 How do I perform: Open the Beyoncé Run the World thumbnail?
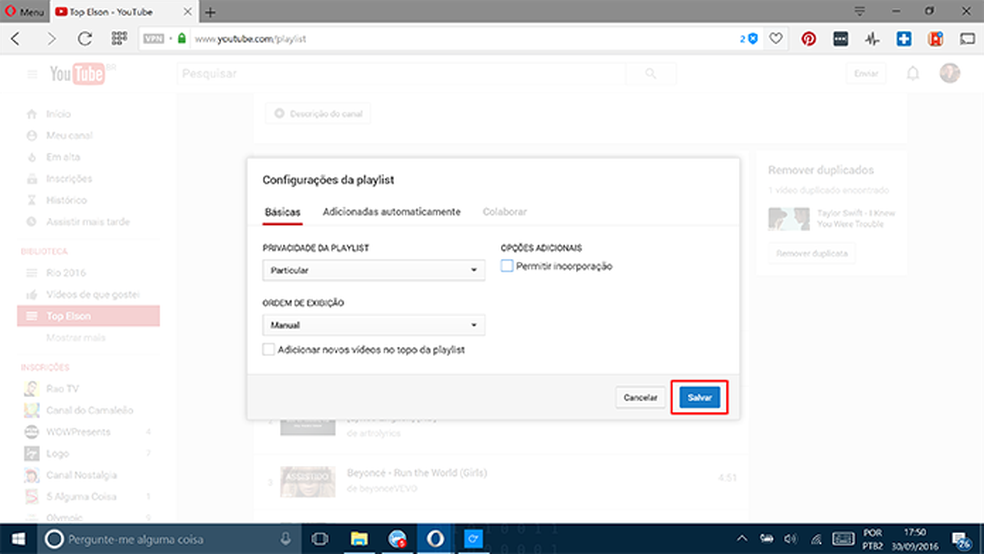point(308,482)
